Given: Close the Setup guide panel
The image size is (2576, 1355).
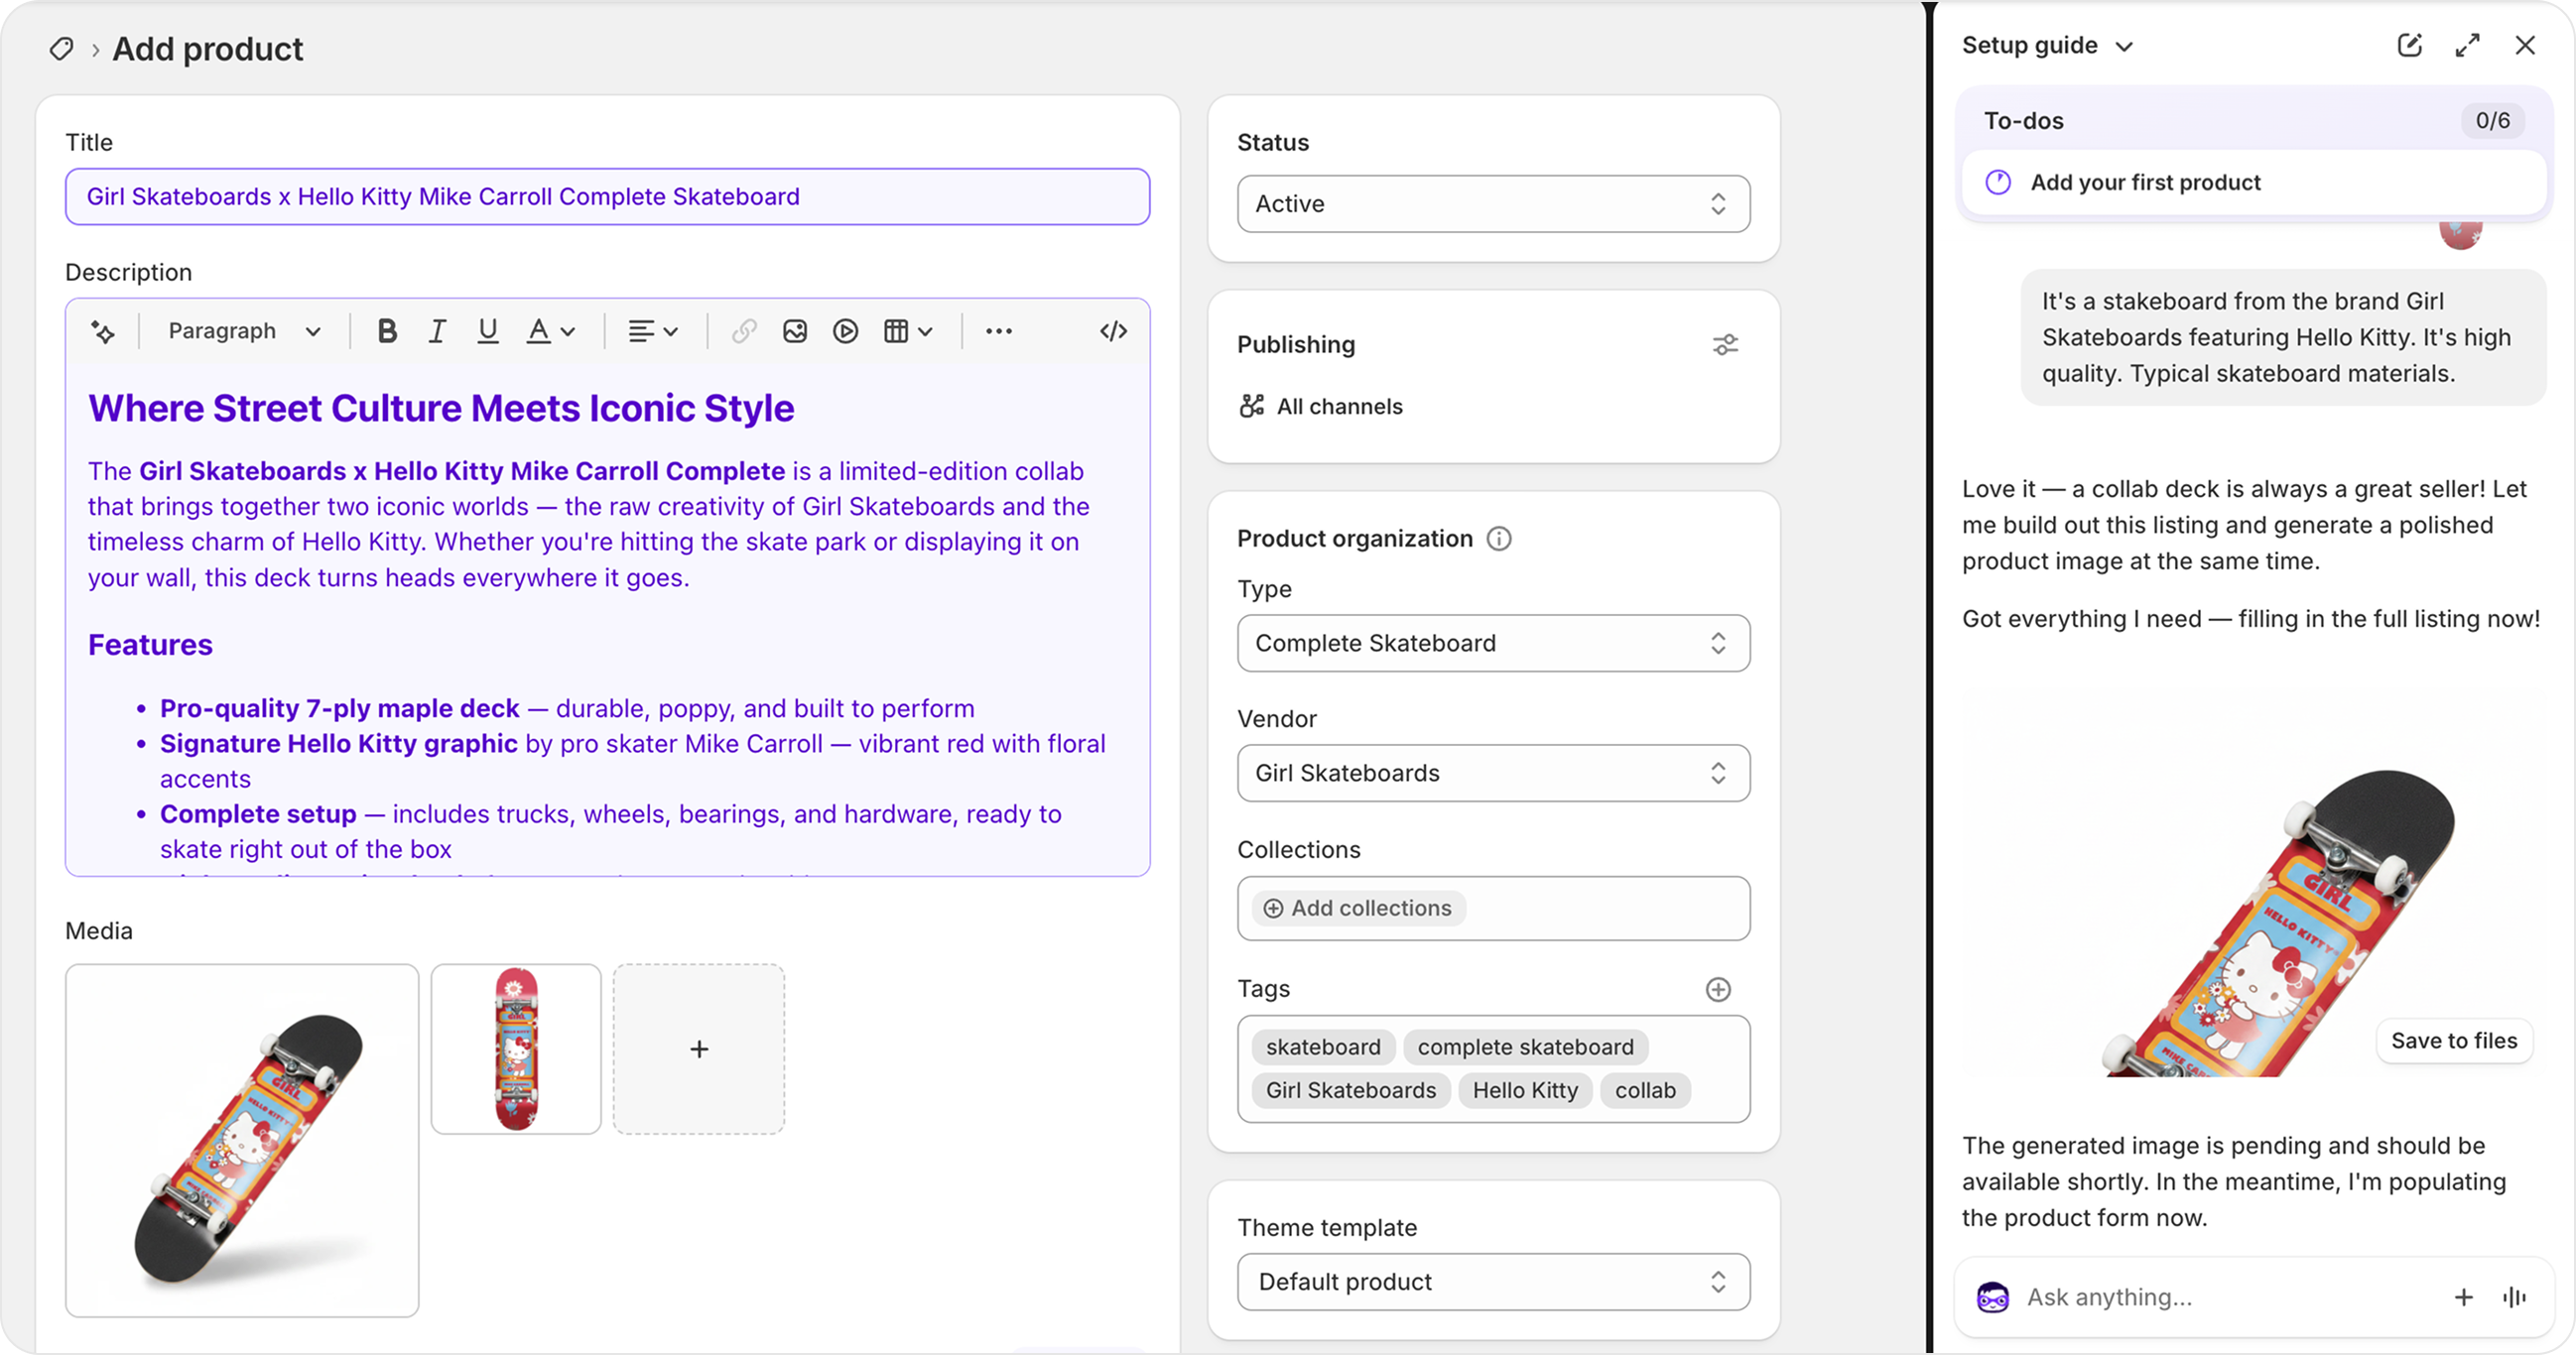Looking at the screenshot, I should click(x=2525, y=45).
